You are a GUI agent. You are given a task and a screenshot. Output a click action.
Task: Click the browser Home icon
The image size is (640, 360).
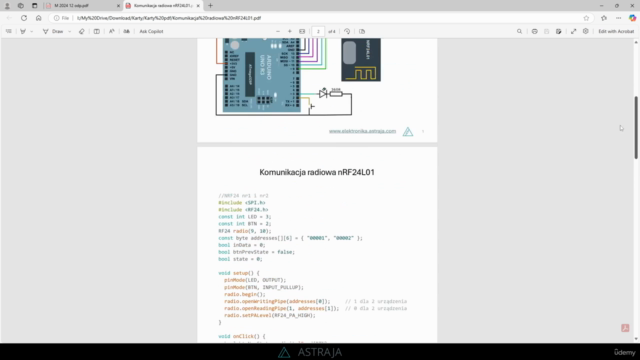38,18
